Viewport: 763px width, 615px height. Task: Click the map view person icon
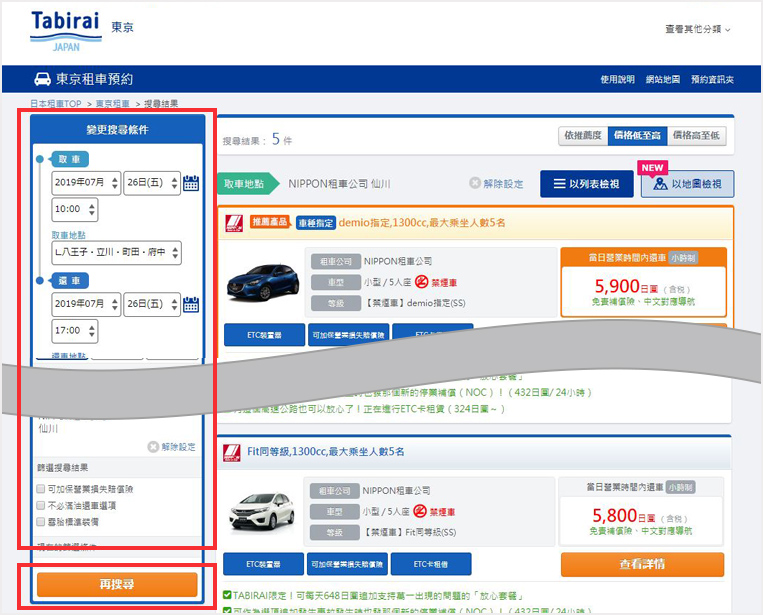tap(660, 184)
